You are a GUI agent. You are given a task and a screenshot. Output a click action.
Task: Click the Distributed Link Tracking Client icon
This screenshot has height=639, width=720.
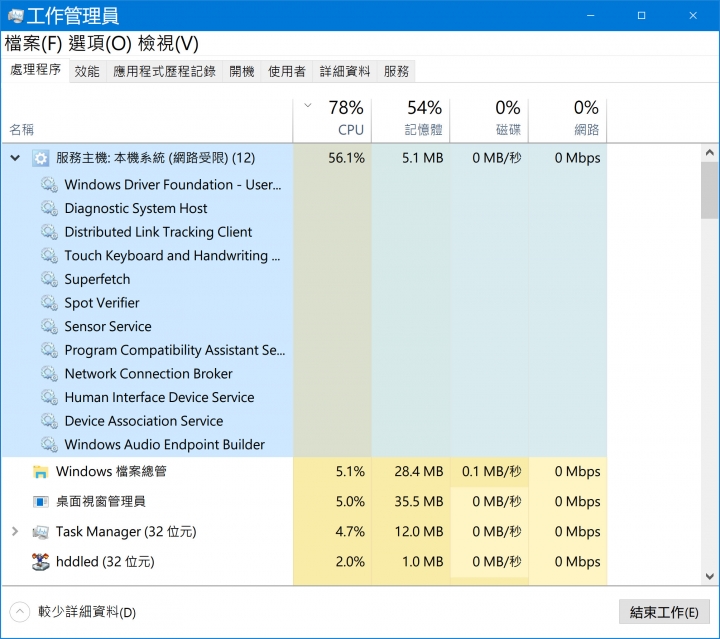point(49,232)
